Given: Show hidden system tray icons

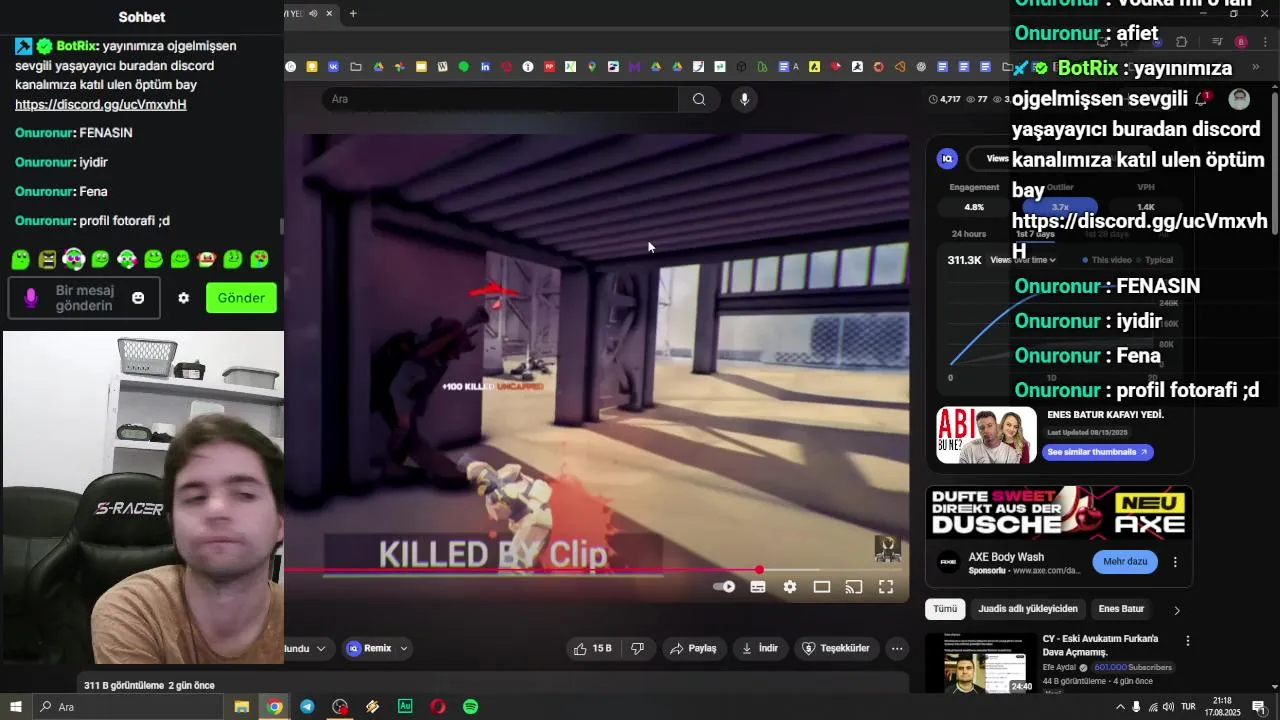Looking at the screenshot, I should (1119, 707).
